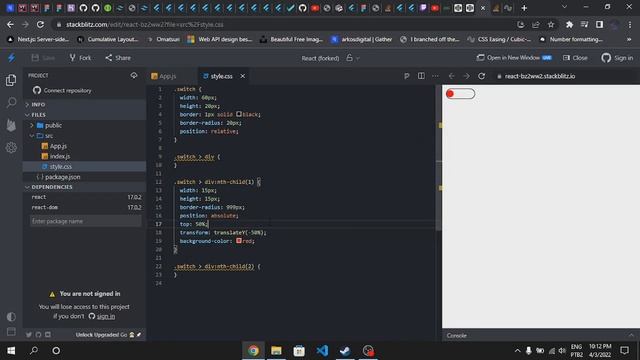
Task: Open the editor more options ellipsis
Action: 436,76
